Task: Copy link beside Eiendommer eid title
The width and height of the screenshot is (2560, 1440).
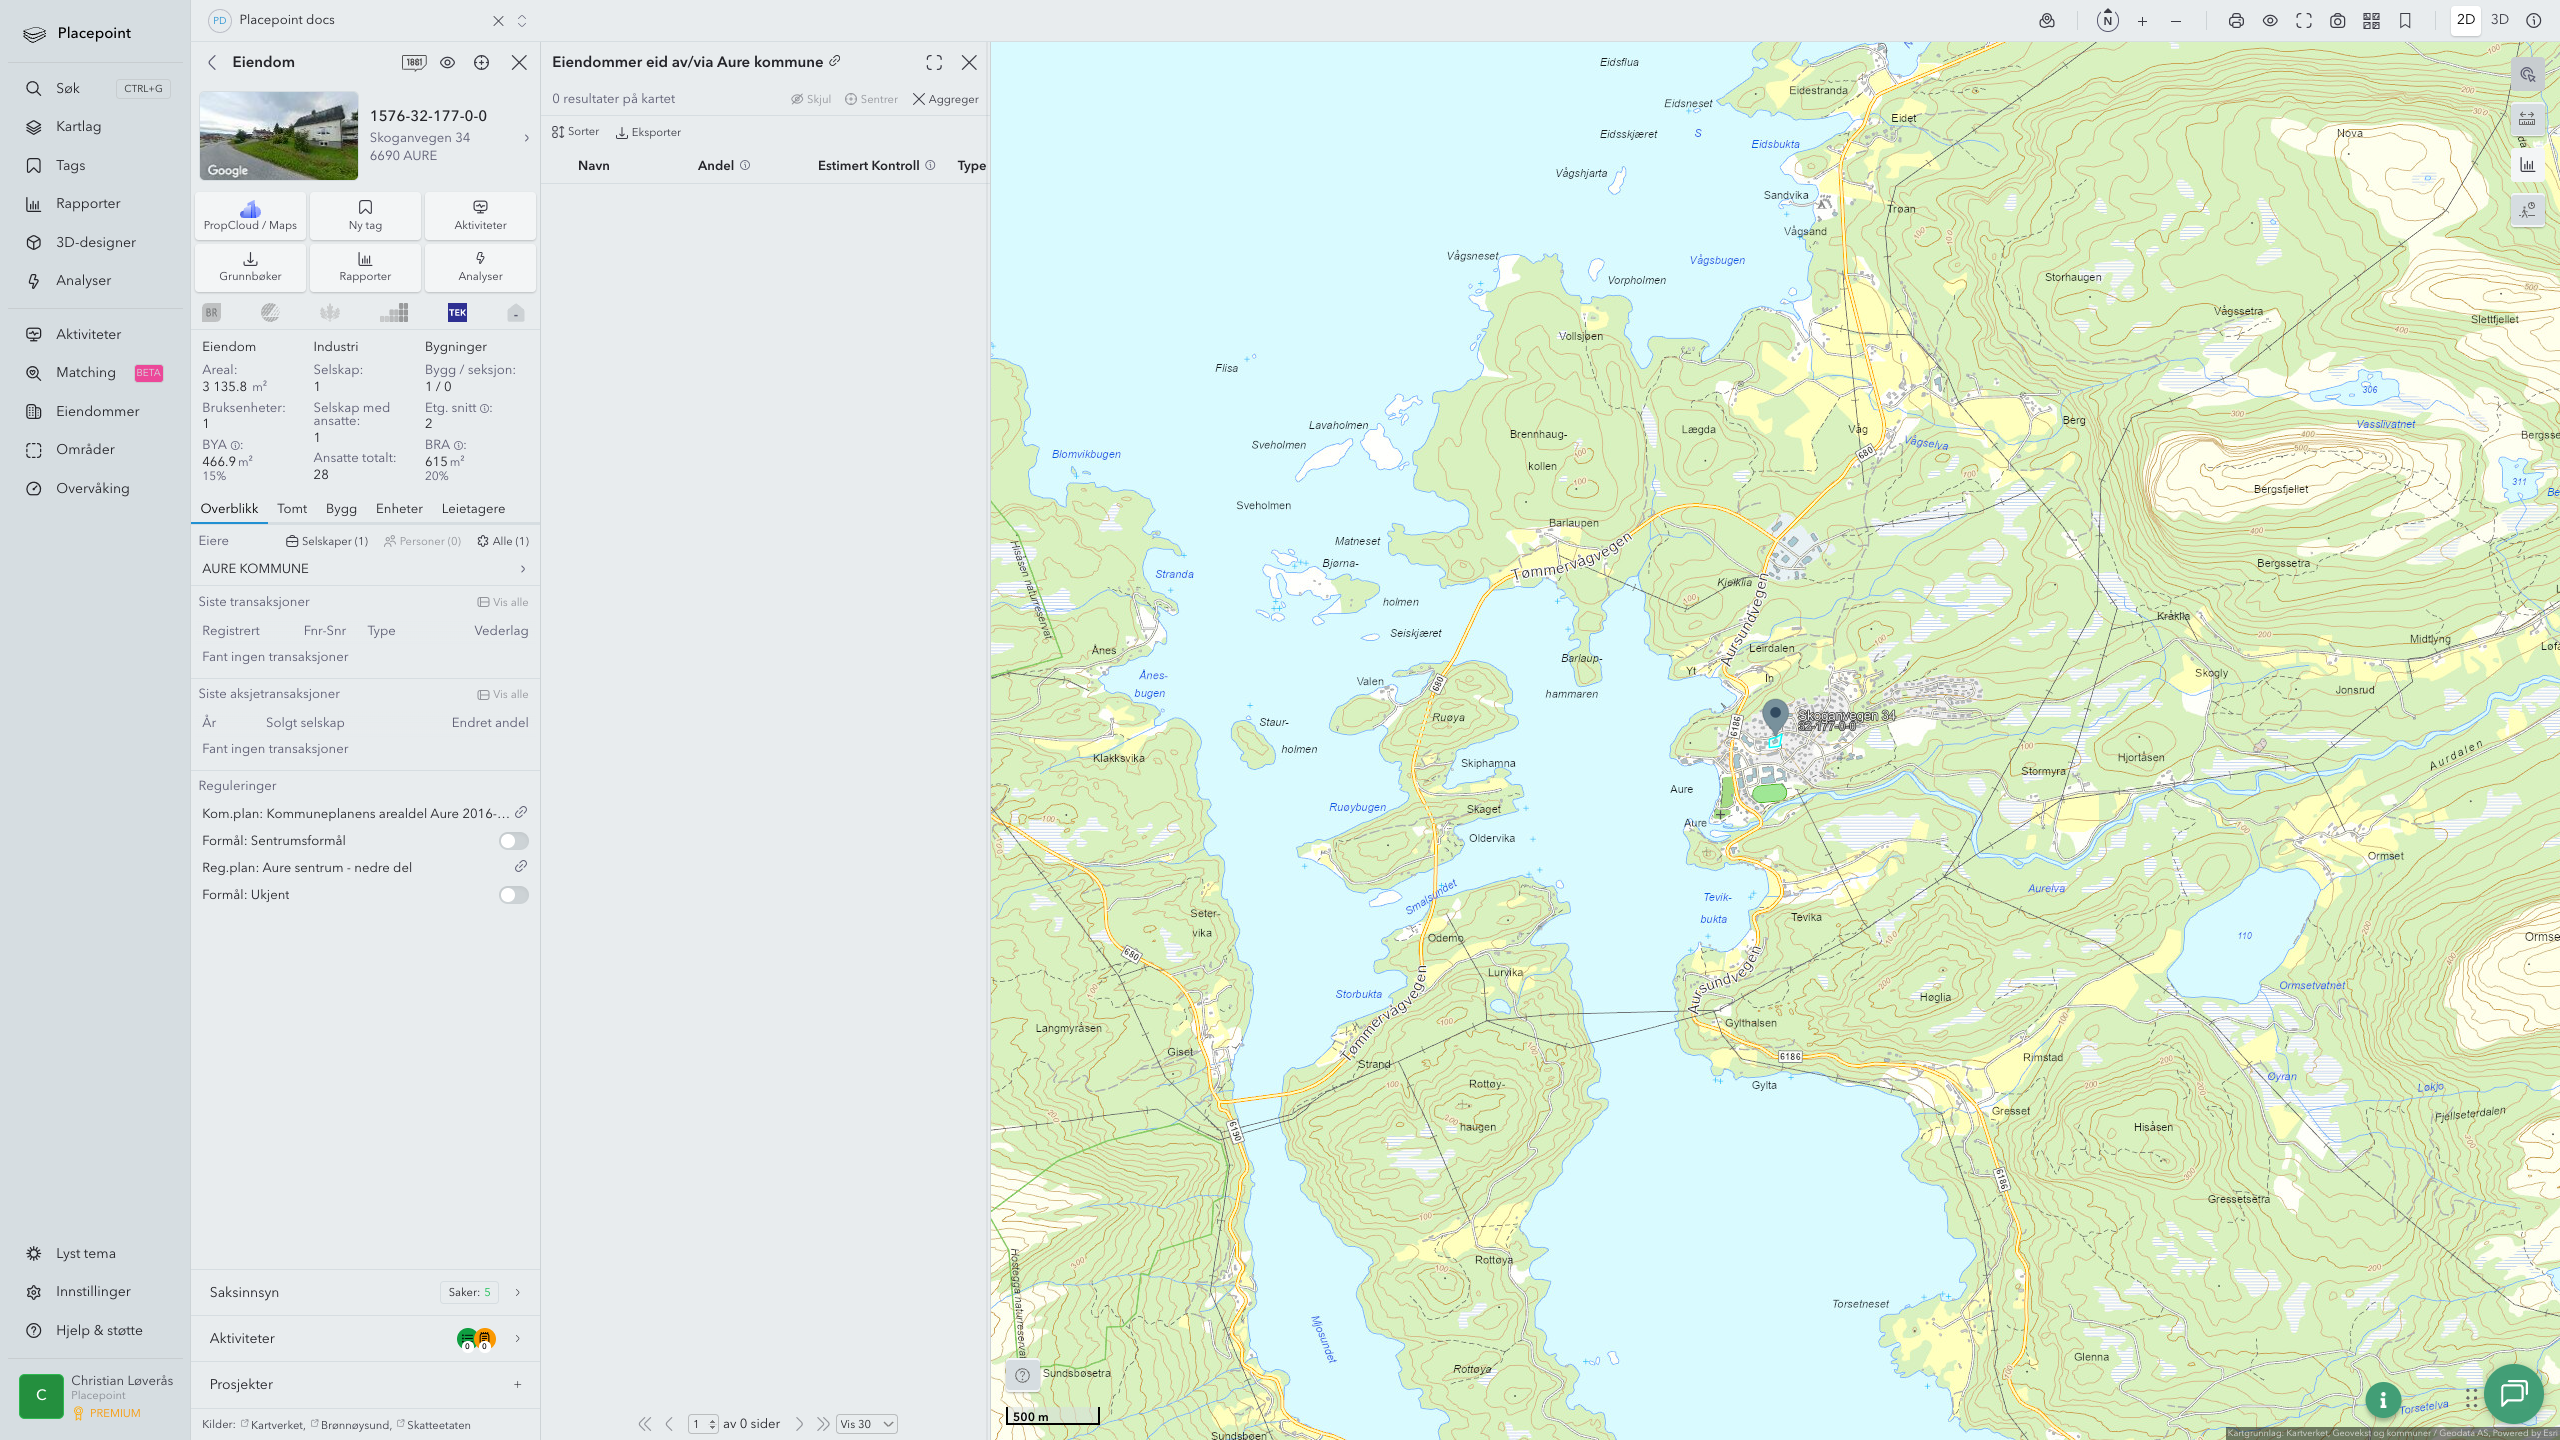Action: [x=835, y=61]
